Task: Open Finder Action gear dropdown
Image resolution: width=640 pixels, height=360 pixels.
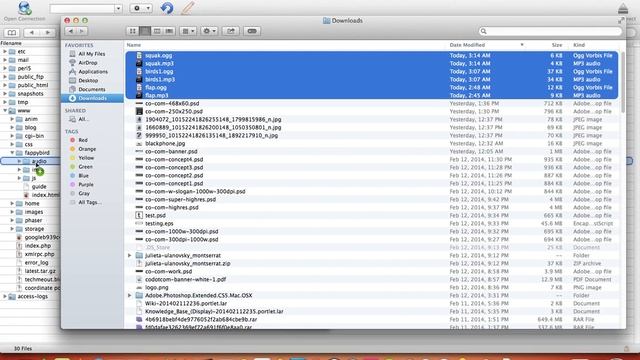Action: [x=209, y=31]
